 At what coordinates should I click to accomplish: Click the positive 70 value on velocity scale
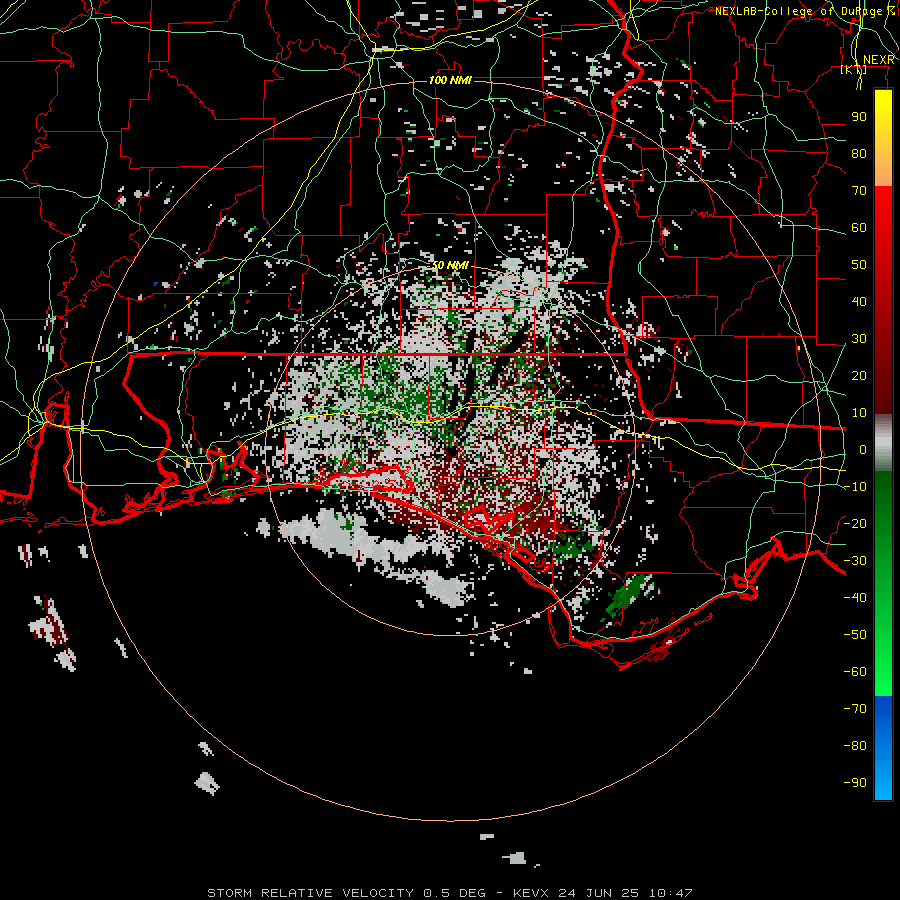pyautogui.click(x=859, y=191)
